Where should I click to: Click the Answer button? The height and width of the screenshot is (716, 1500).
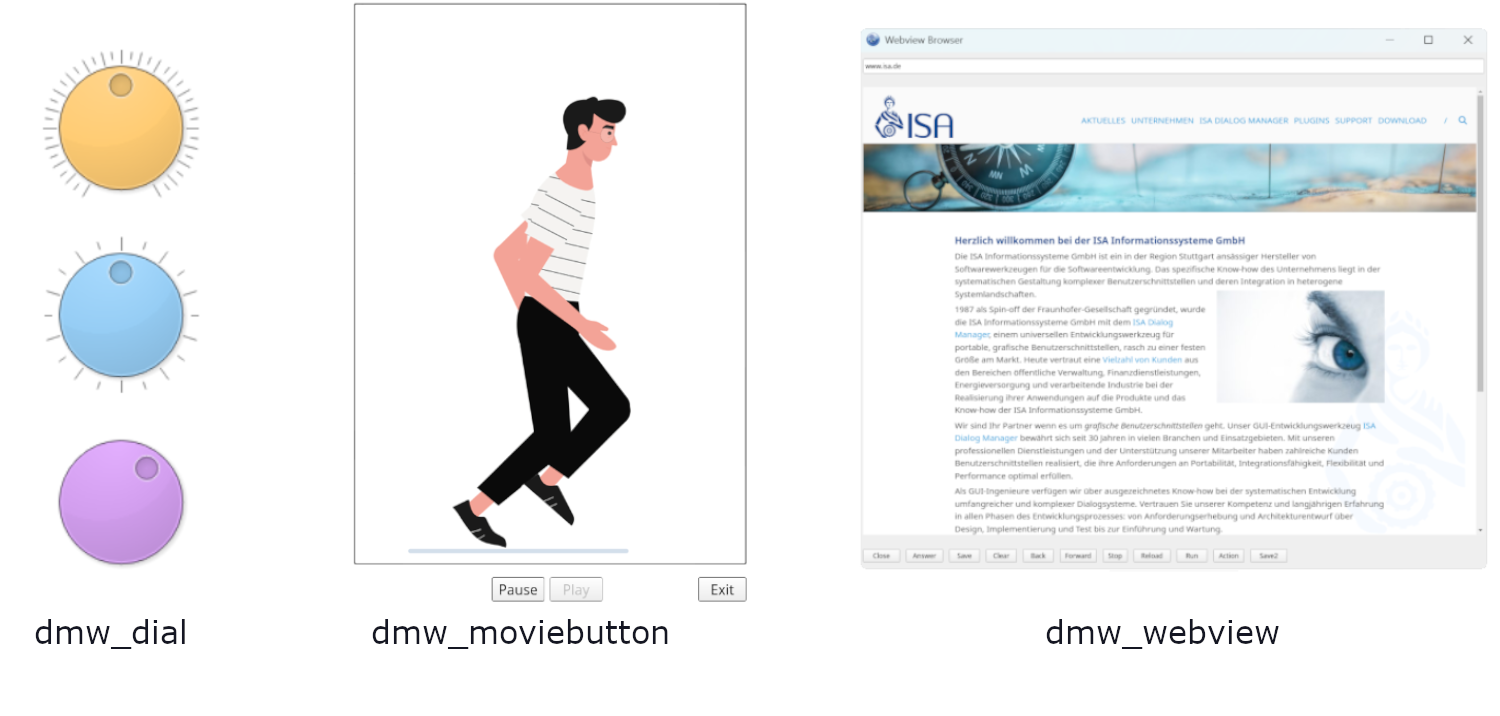click(x=924, y=556)
